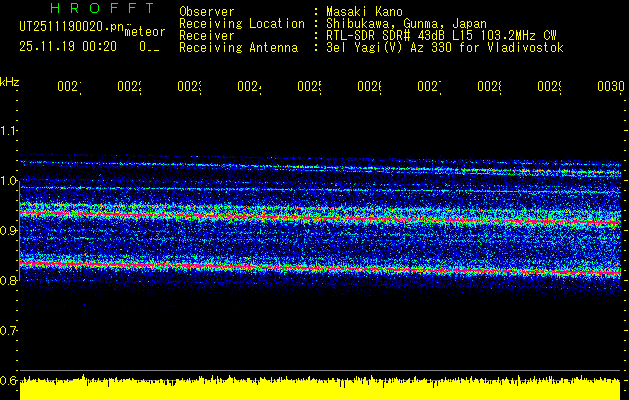This screenshot has height=400, width=629.
Task: Click the 0.8 frequency axis label
Action: click(x=8, y=281)
